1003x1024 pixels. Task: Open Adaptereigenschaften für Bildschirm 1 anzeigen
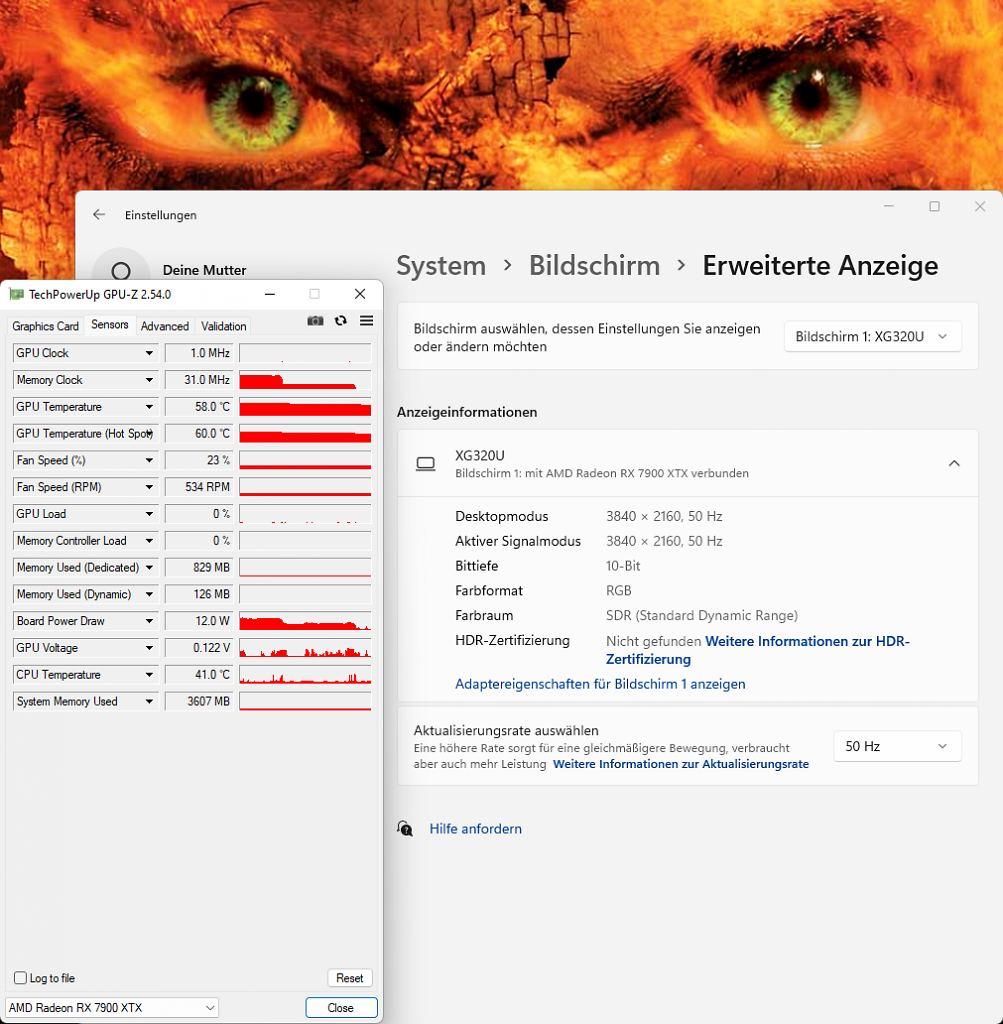click(600, 684)
